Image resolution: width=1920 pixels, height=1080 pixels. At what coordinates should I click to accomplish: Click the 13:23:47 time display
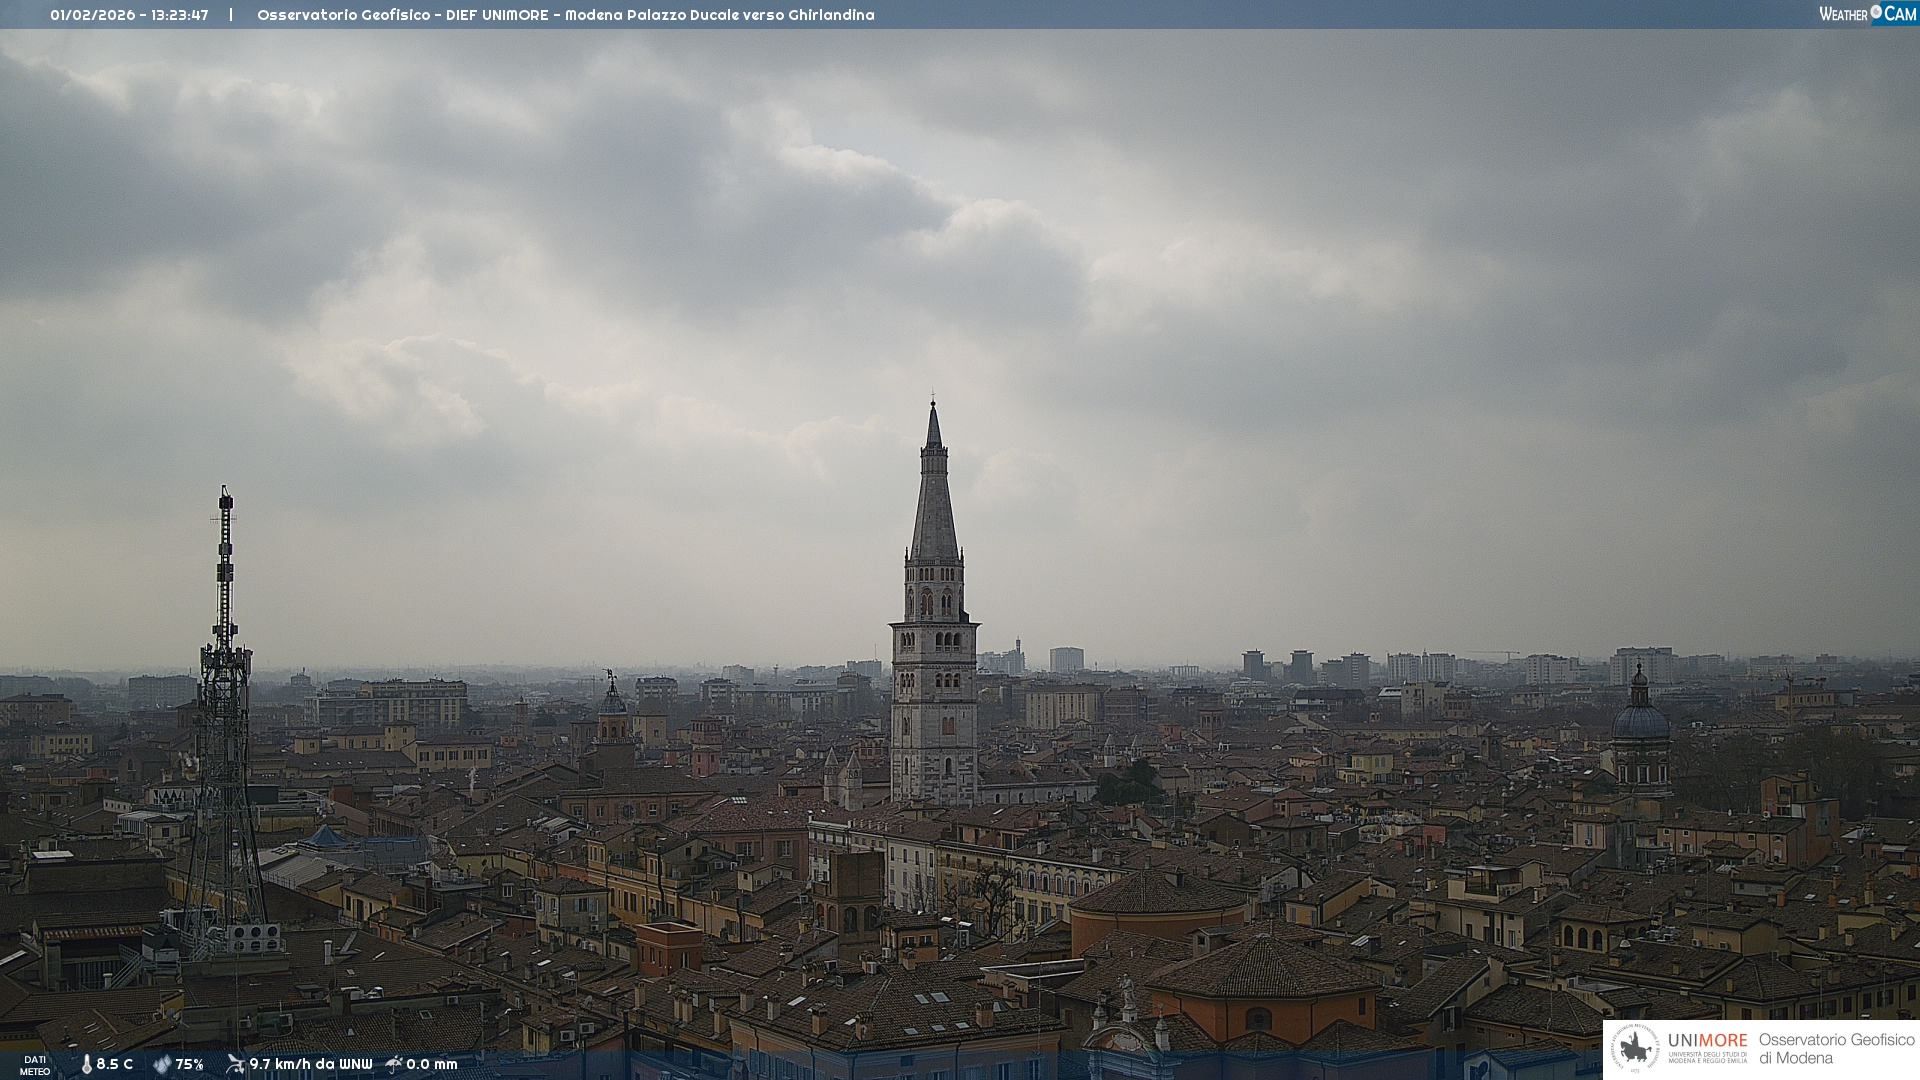coord(180,15)
